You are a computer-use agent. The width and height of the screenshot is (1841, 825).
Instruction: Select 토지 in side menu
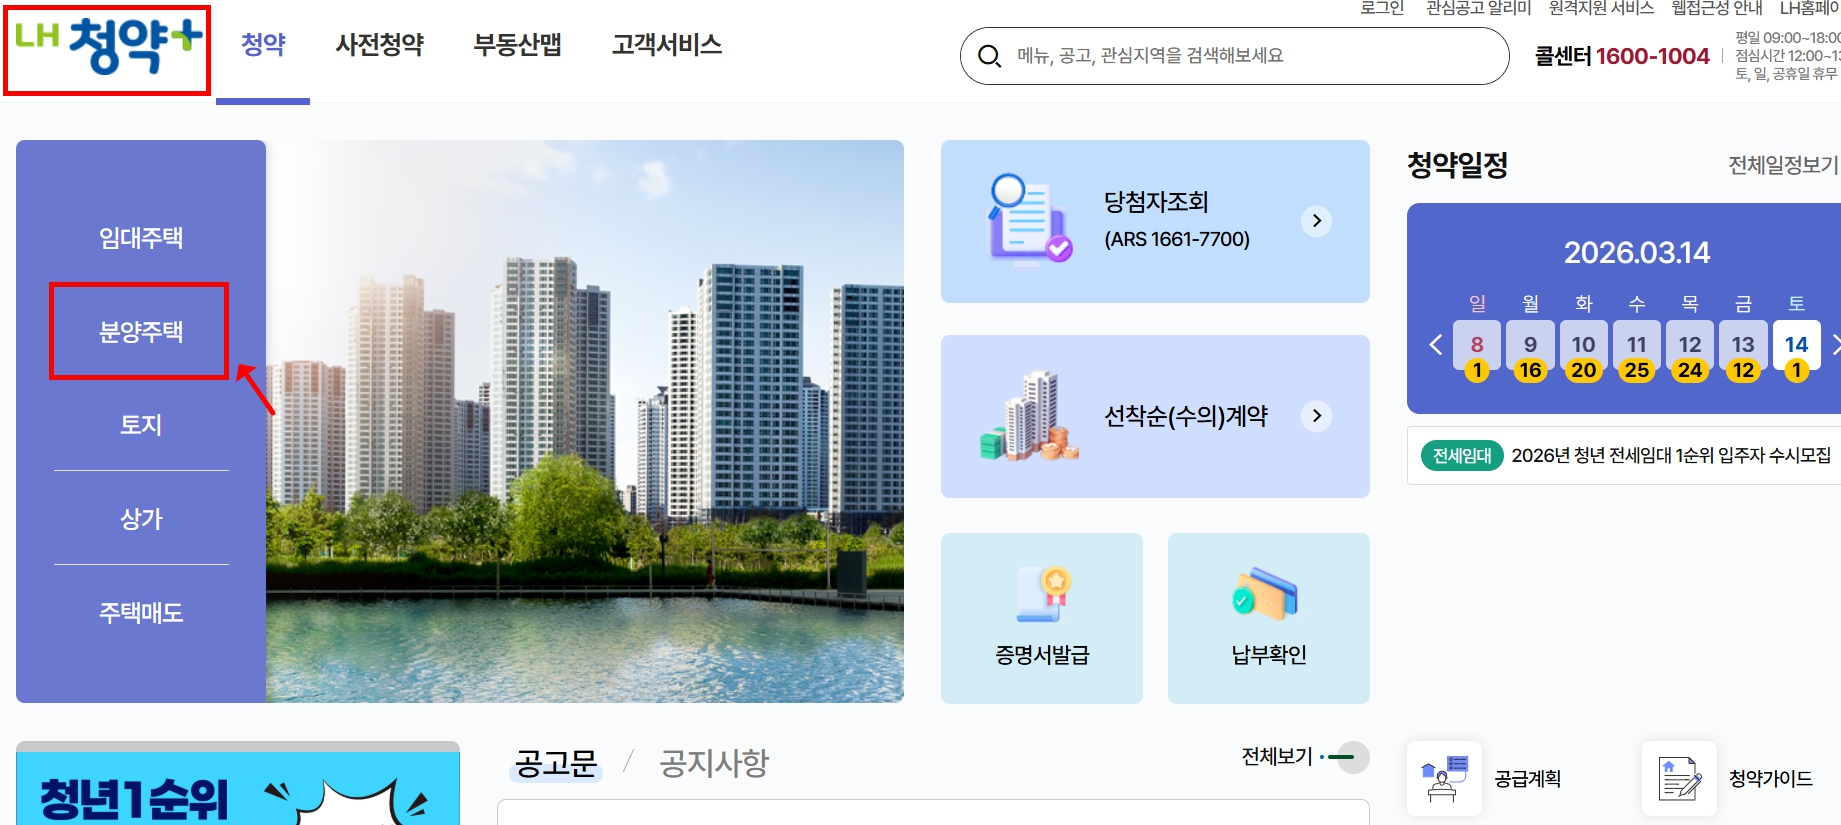pyautogui.click(x=141, y=425)
